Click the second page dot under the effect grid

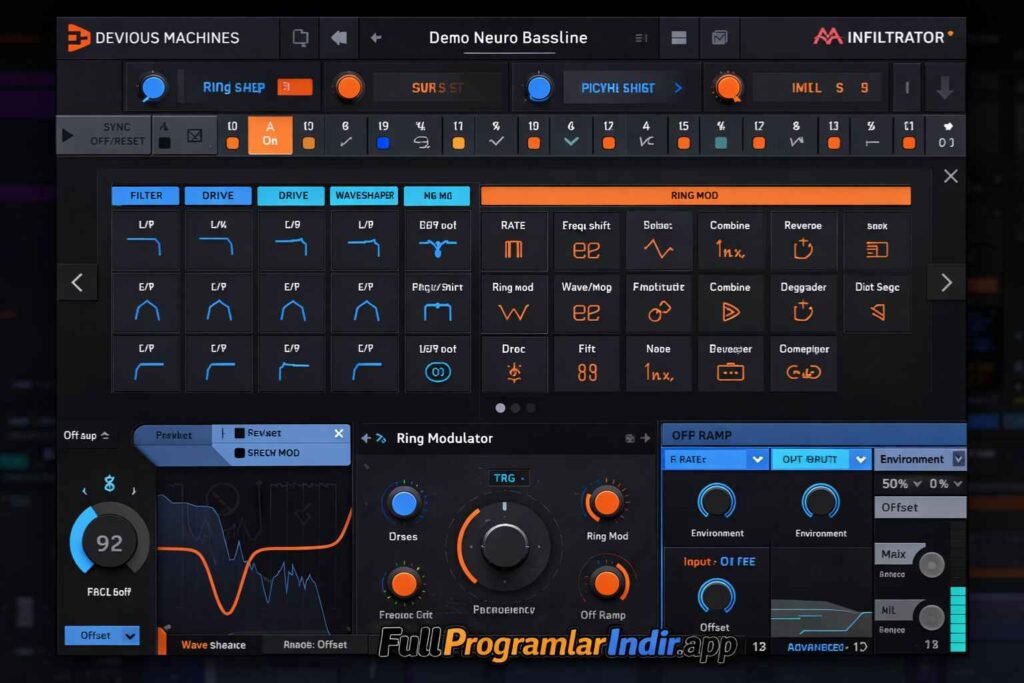515,407
